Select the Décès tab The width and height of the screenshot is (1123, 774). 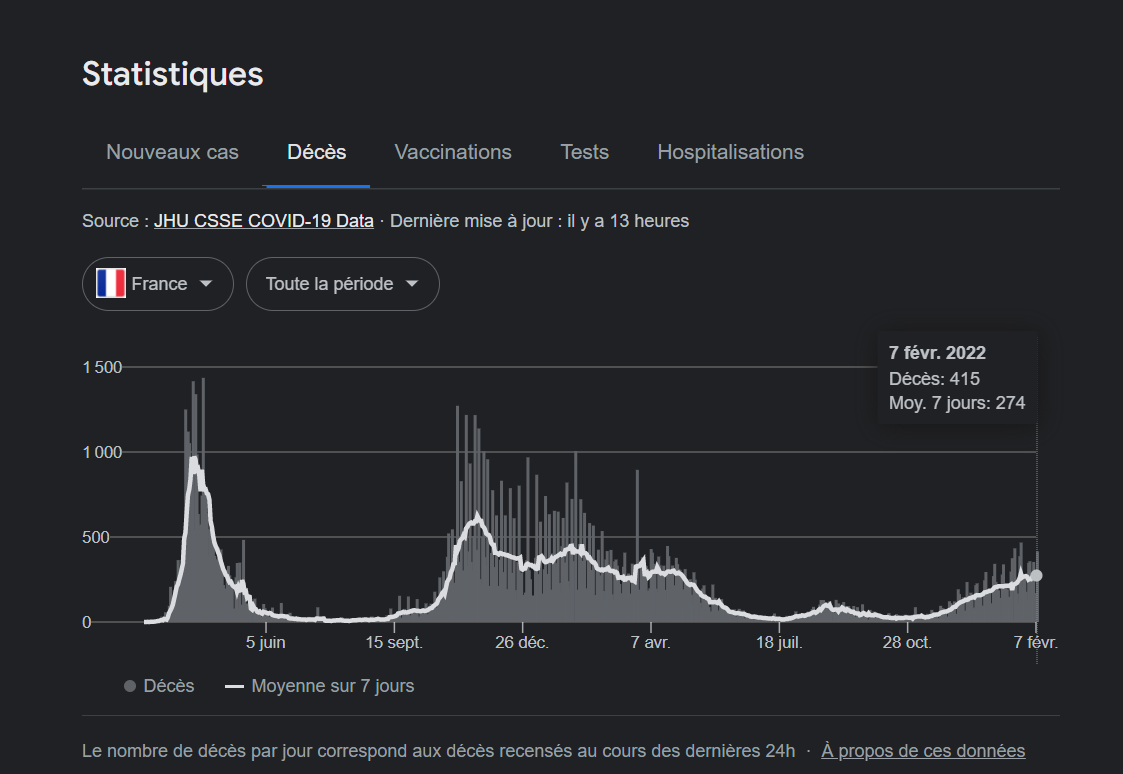click(x=317, y=152)
